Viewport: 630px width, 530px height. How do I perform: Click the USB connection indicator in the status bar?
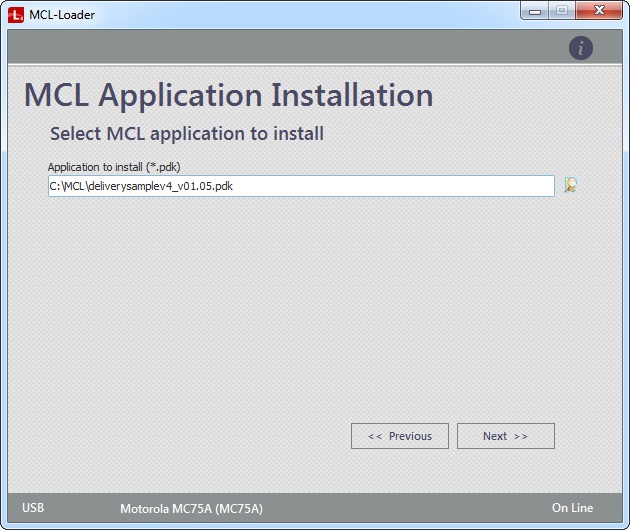coord(33,508)
